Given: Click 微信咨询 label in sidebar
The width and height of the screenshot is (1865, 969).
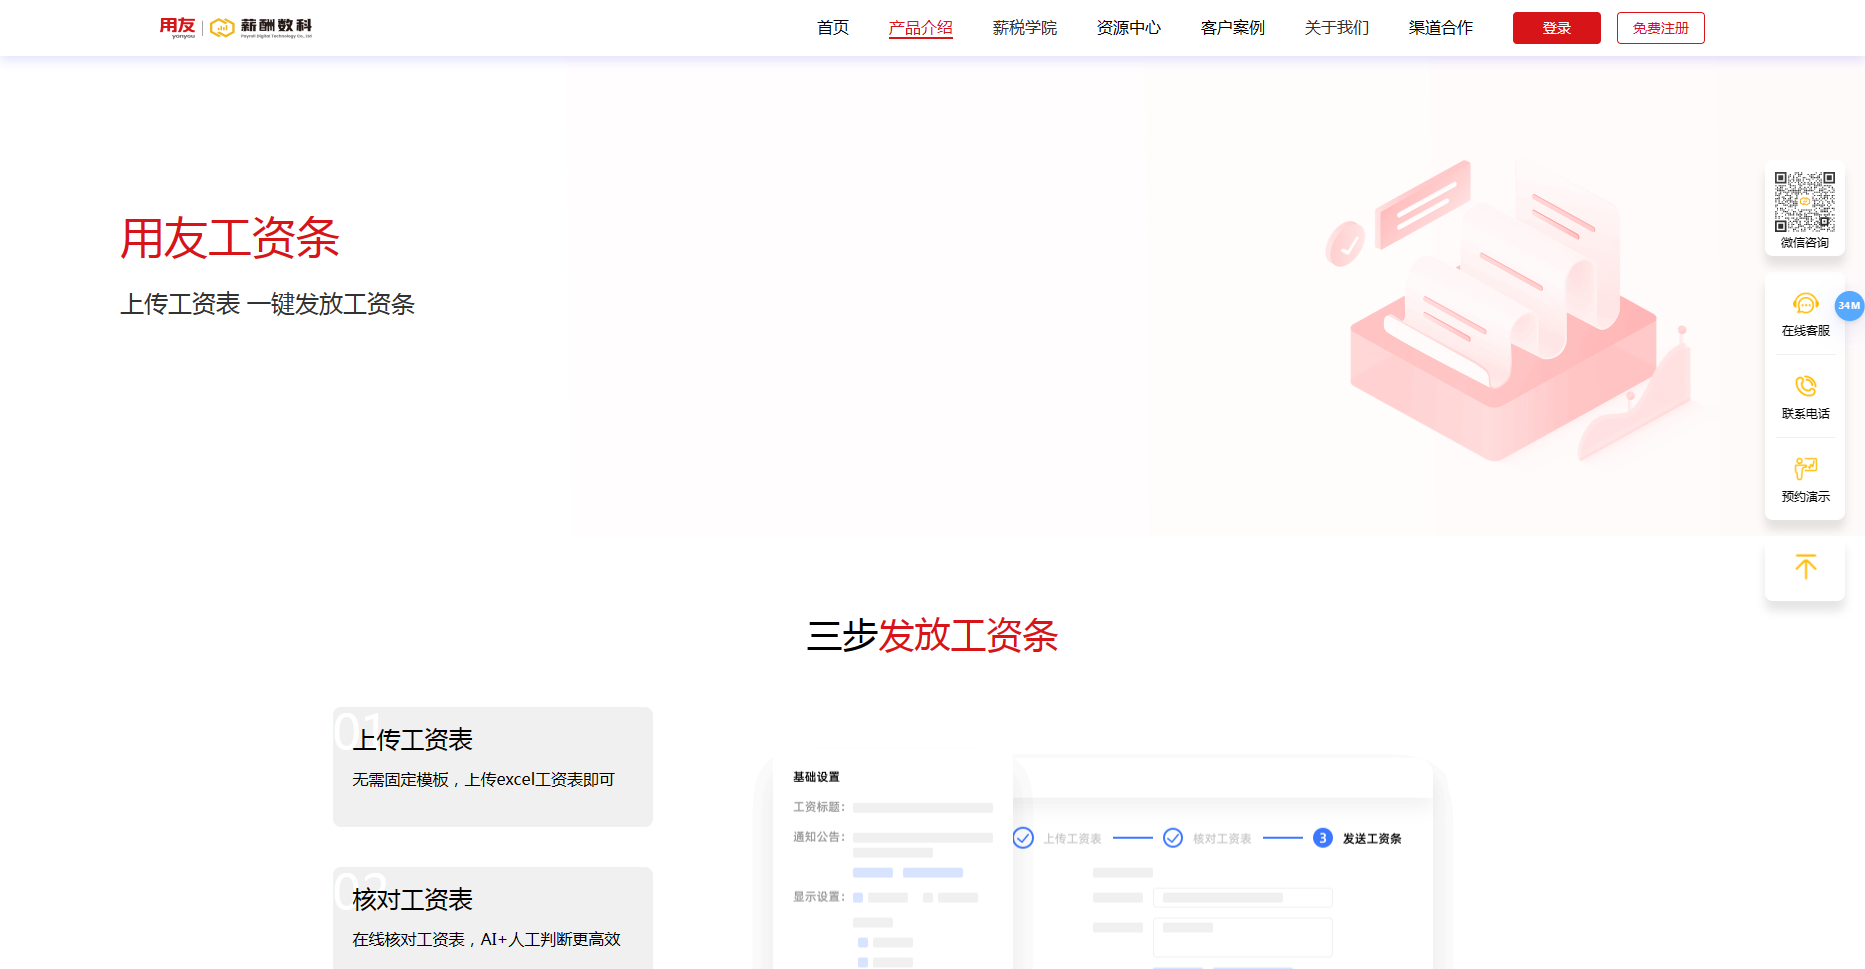Looking at the screenshot, I should click(x=1805, y=243).
